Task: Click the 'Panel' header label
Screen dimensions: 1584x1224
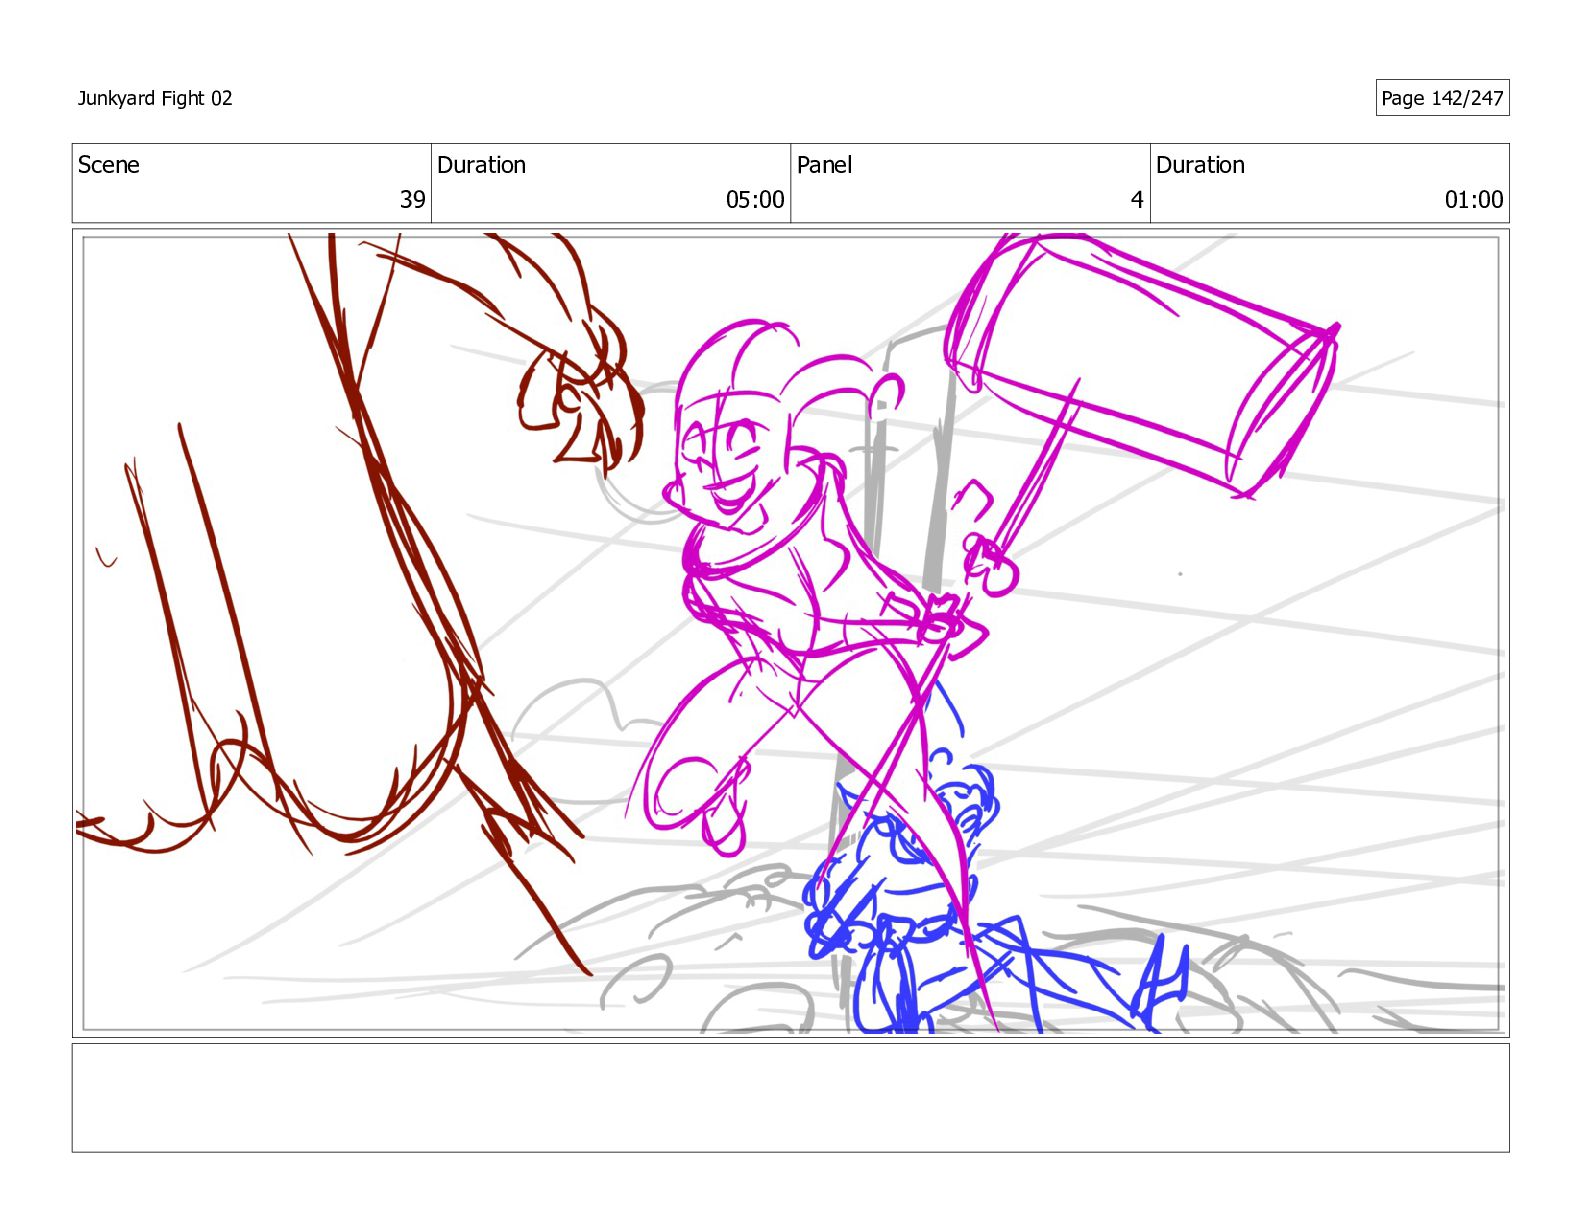Action: click(824, 165)
